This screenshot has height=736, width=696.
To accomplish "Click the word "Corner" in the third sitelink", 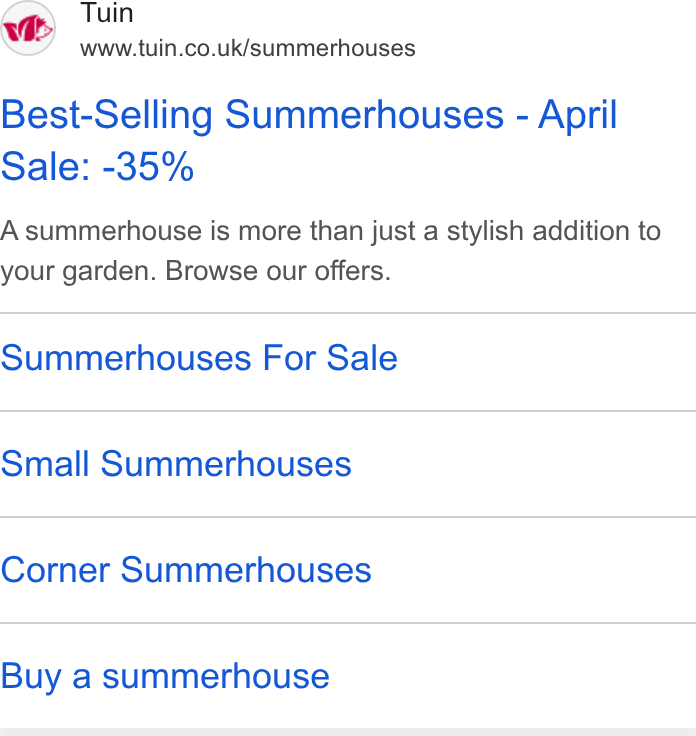I will click(x=55, y=570).
